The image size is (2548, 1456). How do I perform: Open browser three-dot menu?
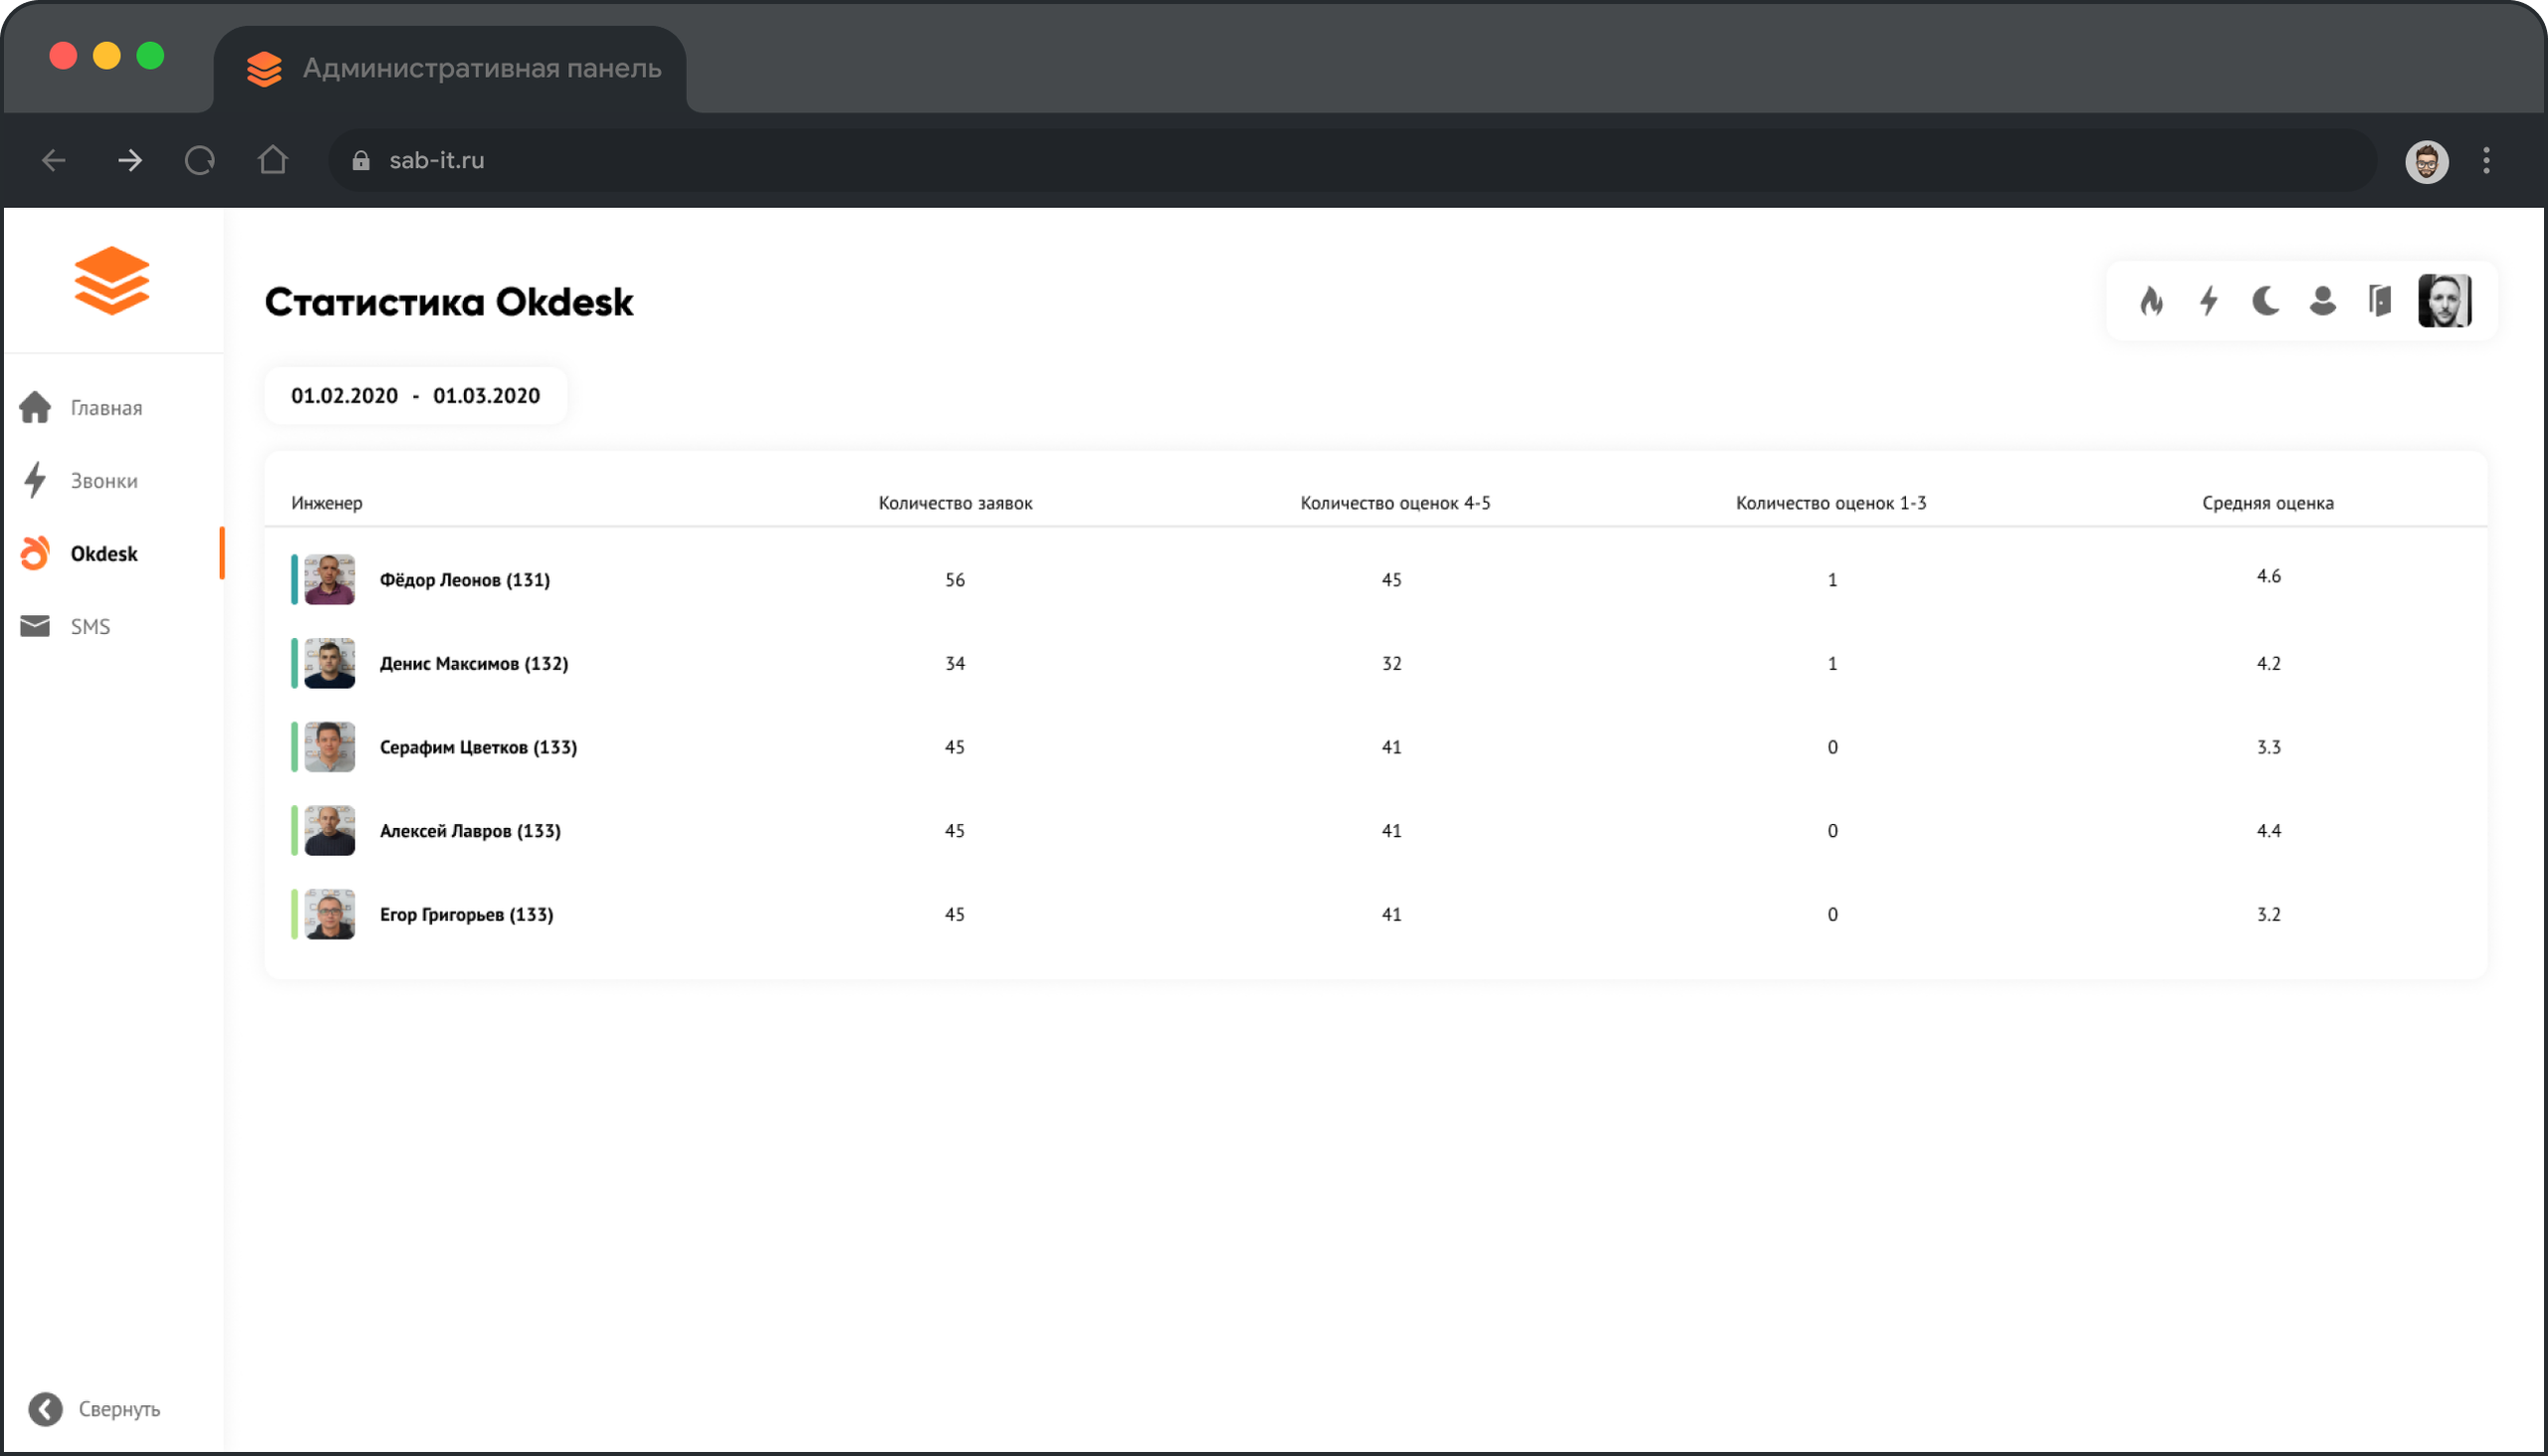pos(2486,160)
